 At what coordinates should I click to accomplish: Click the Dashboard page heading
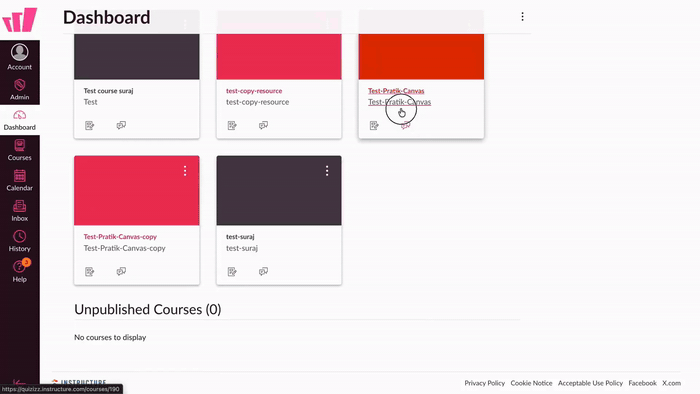[x=107, y=17]
